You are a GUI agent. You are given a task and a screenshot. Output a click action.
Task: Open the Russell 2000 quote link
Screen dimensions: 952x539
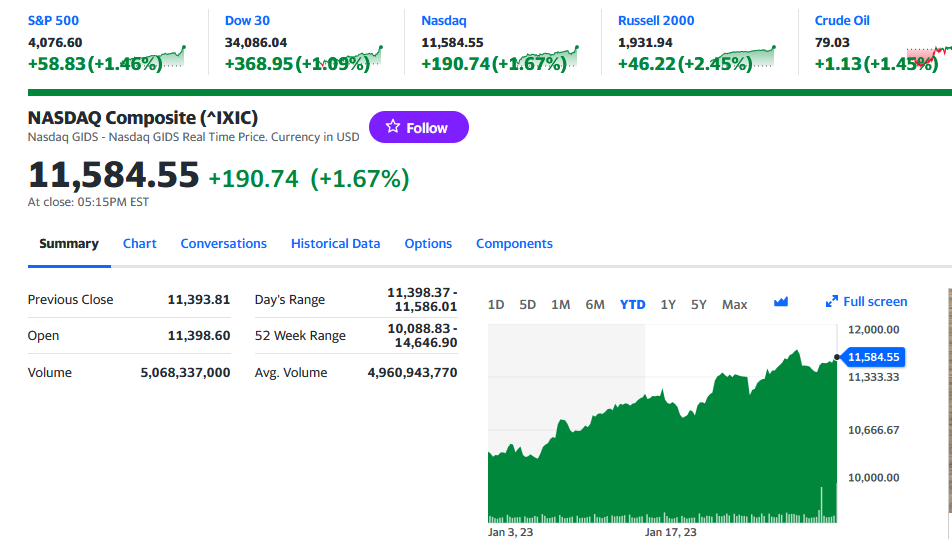point(656,21)
